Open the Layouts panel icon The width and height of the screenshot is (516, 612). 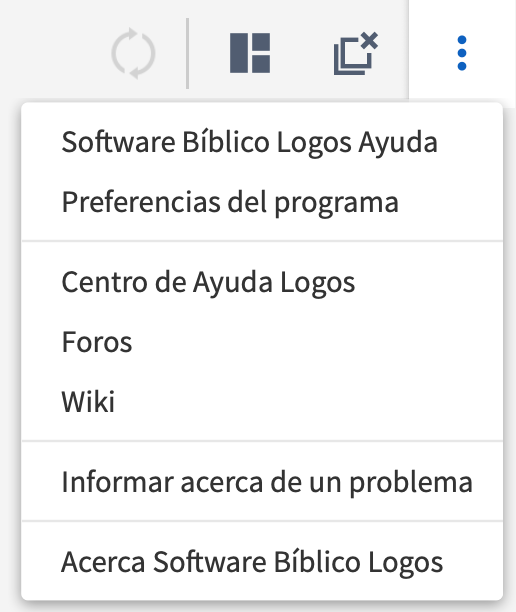coord(250,53)
